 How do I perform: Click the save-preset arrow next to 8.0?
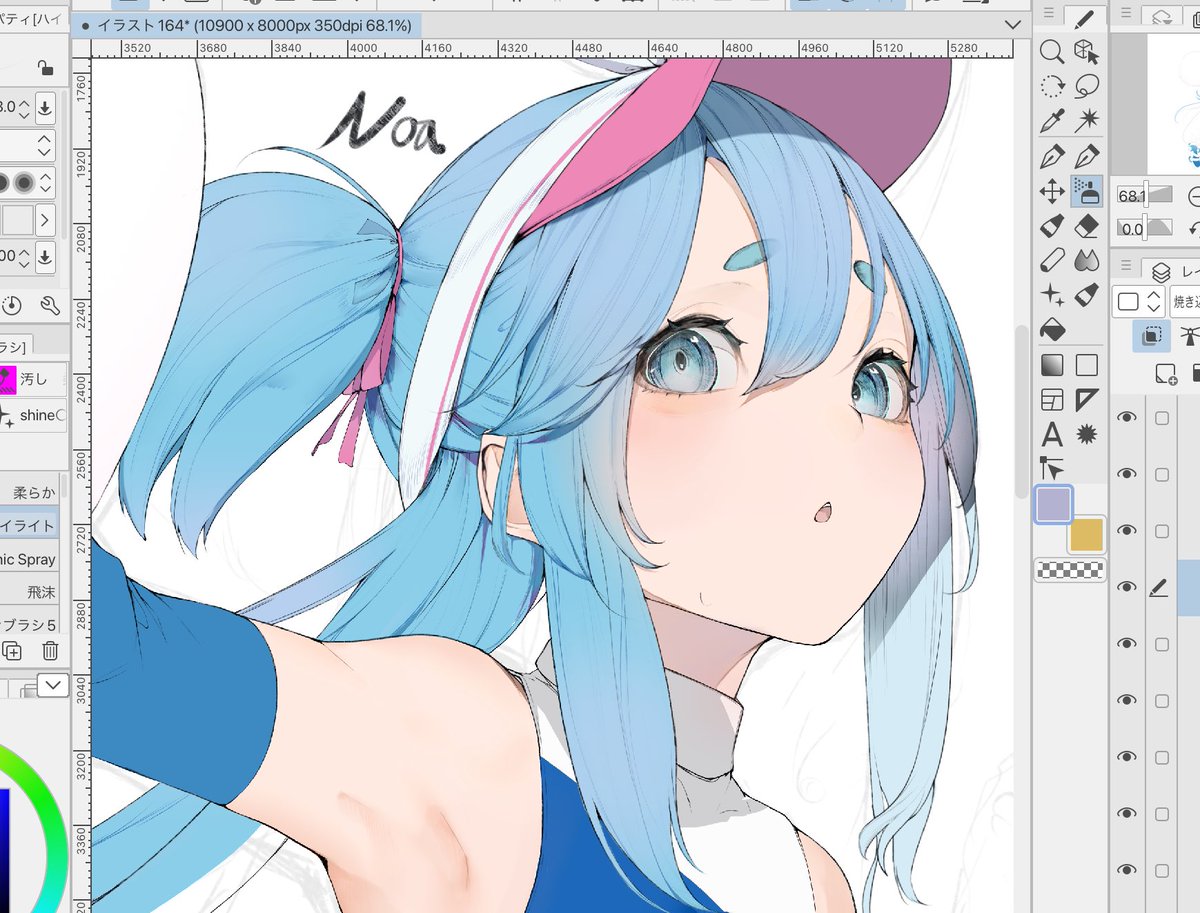tap(46, 107)
